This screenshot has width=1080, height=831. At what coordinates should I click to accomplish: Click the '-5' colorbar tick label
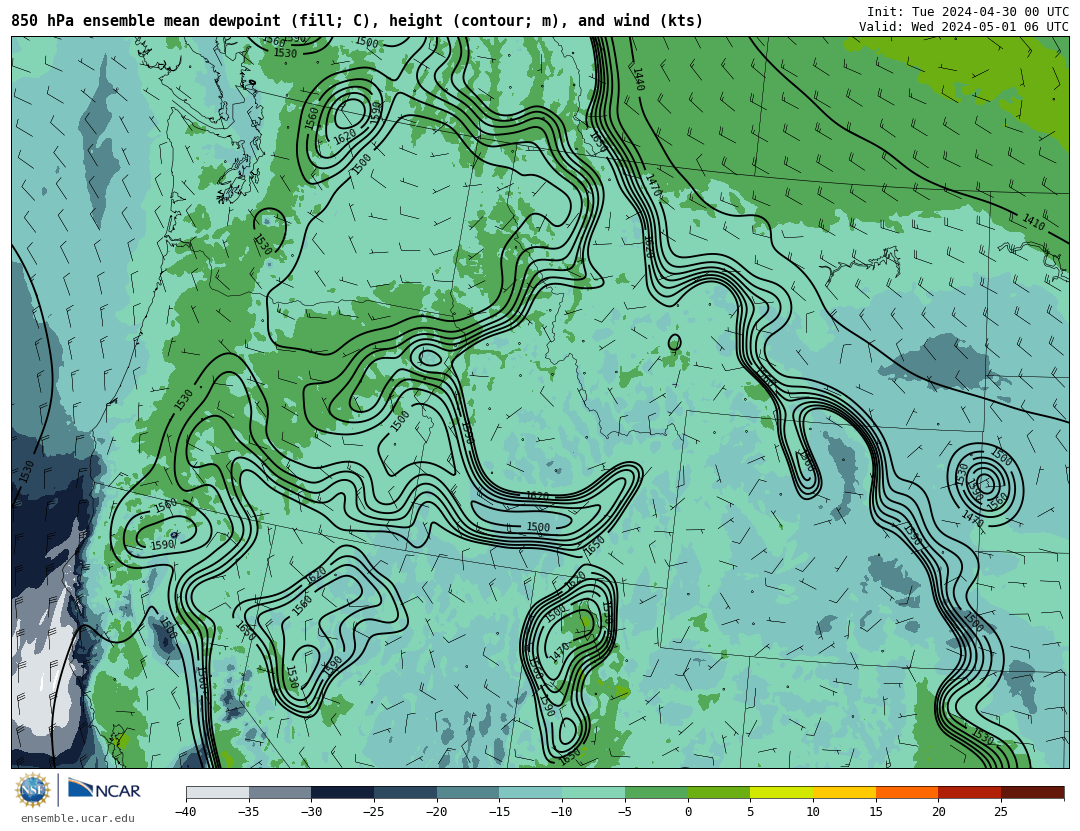click(x=625, y=812)
